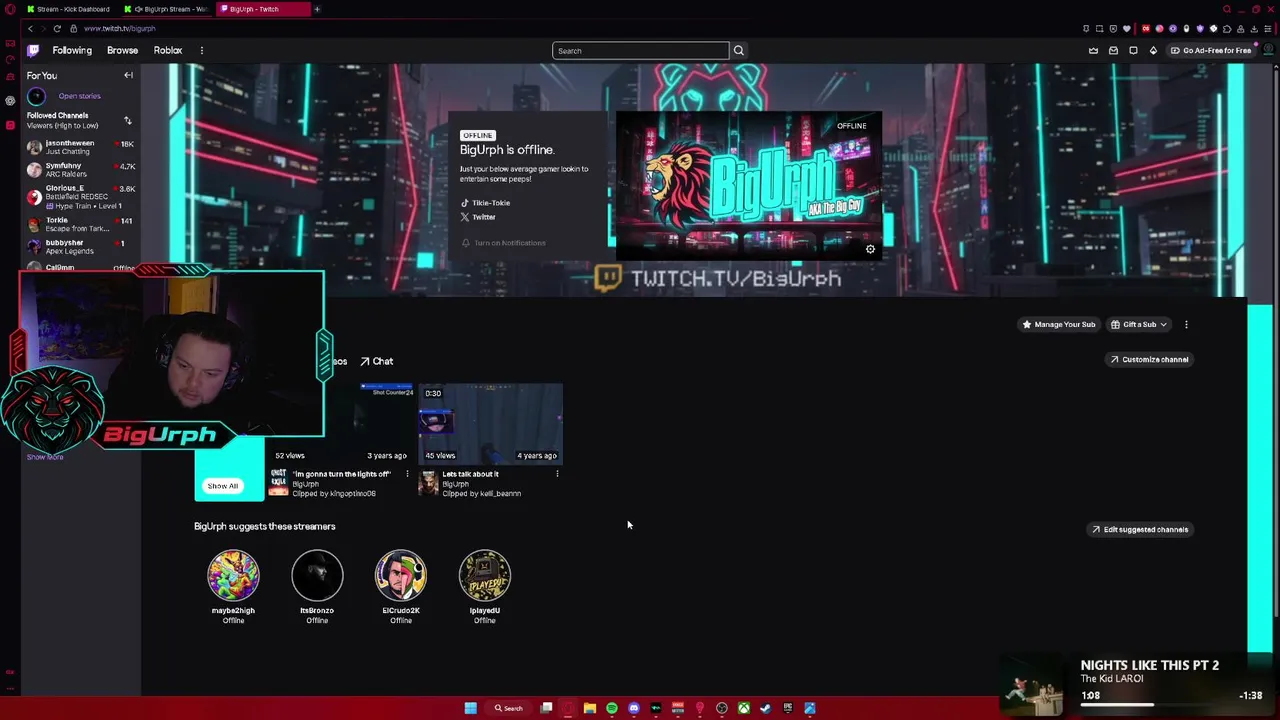
Task: Open options for 'Lets talk about it' clip
Action: click(557, 474)
